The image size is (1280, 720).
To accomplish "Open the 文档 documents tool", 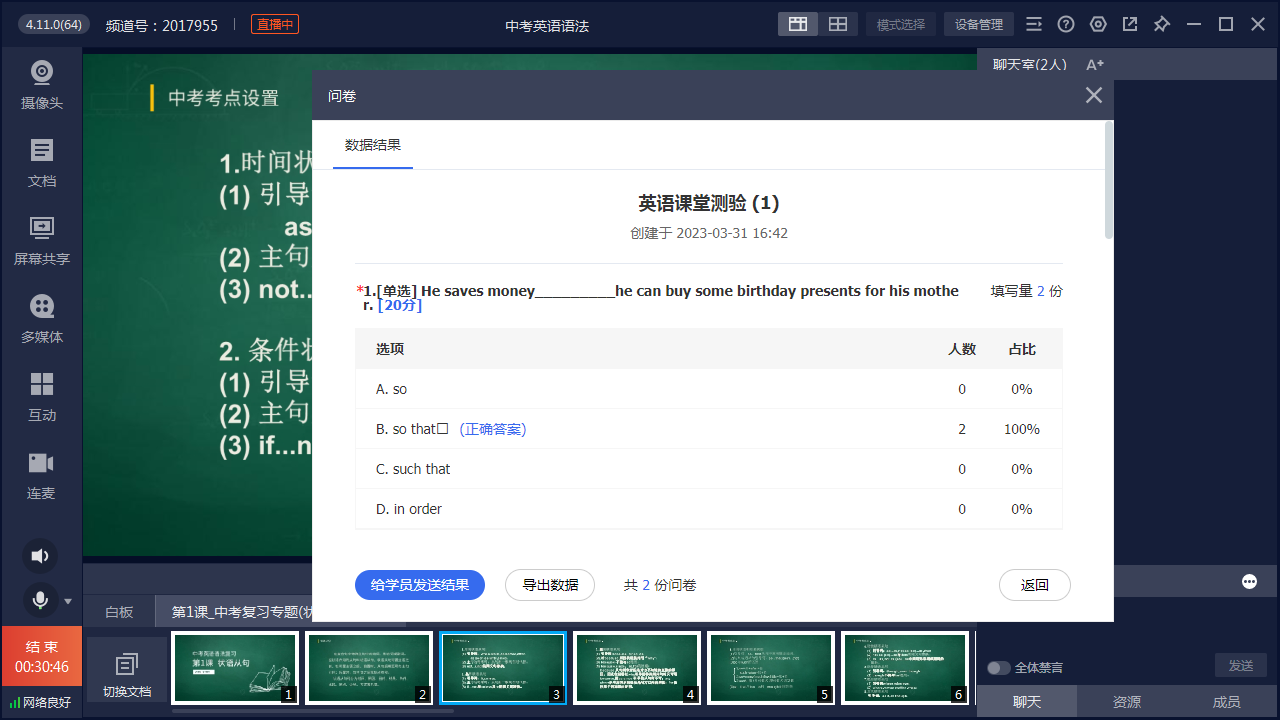I will point(41,162).
